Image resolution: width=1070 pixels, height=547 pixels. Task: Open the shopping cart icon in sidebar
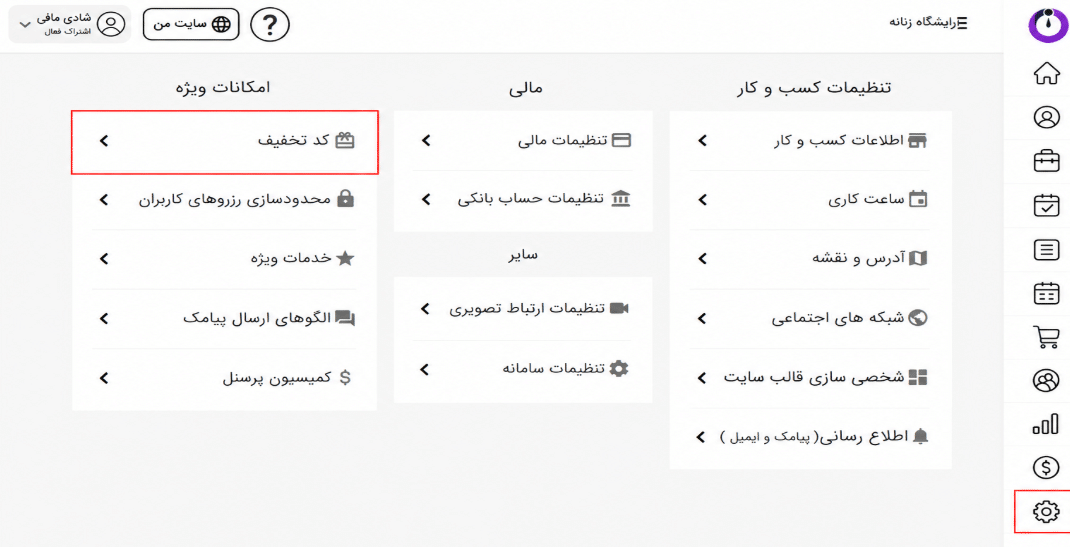[1046, 338]
